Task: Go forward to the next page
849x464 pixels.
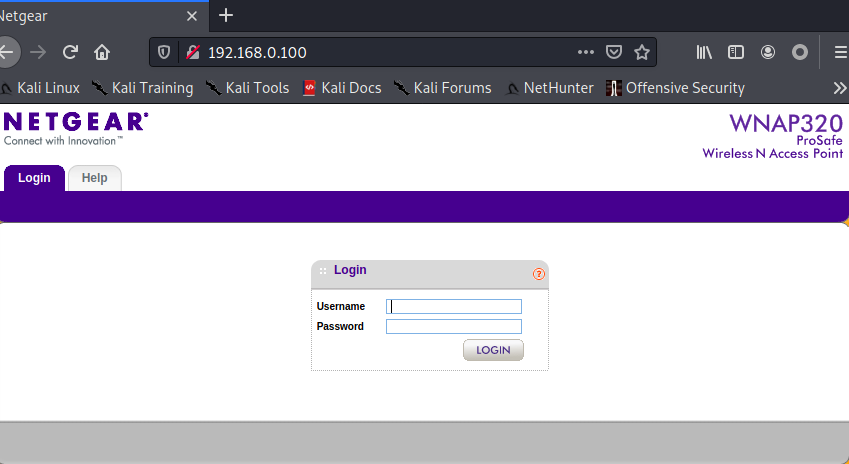Action: click(x=38, y=53)
